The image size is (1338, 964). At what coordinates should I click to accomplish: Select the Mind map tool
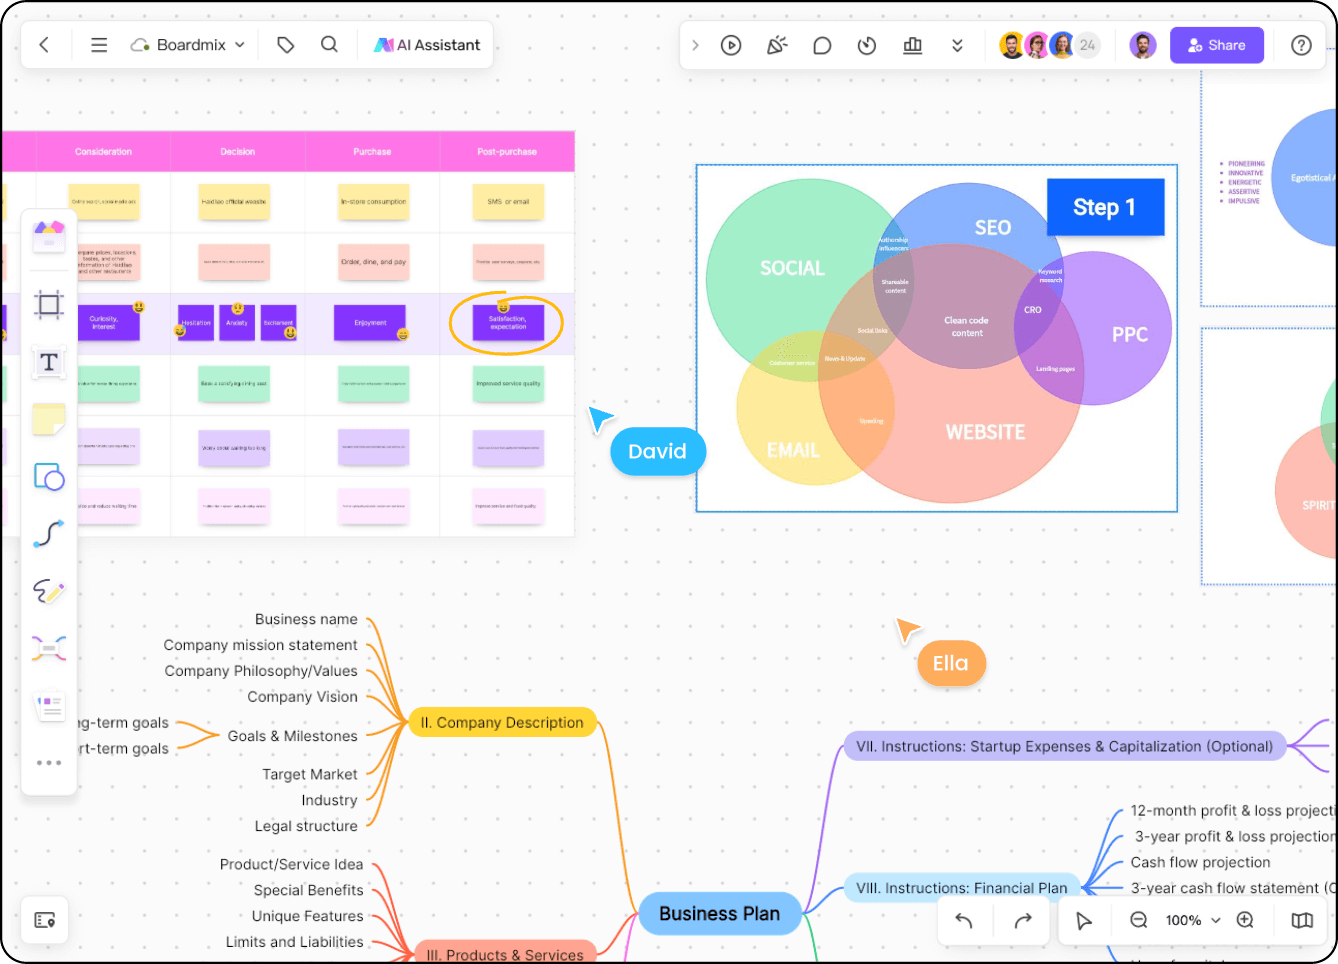point(49,648)
